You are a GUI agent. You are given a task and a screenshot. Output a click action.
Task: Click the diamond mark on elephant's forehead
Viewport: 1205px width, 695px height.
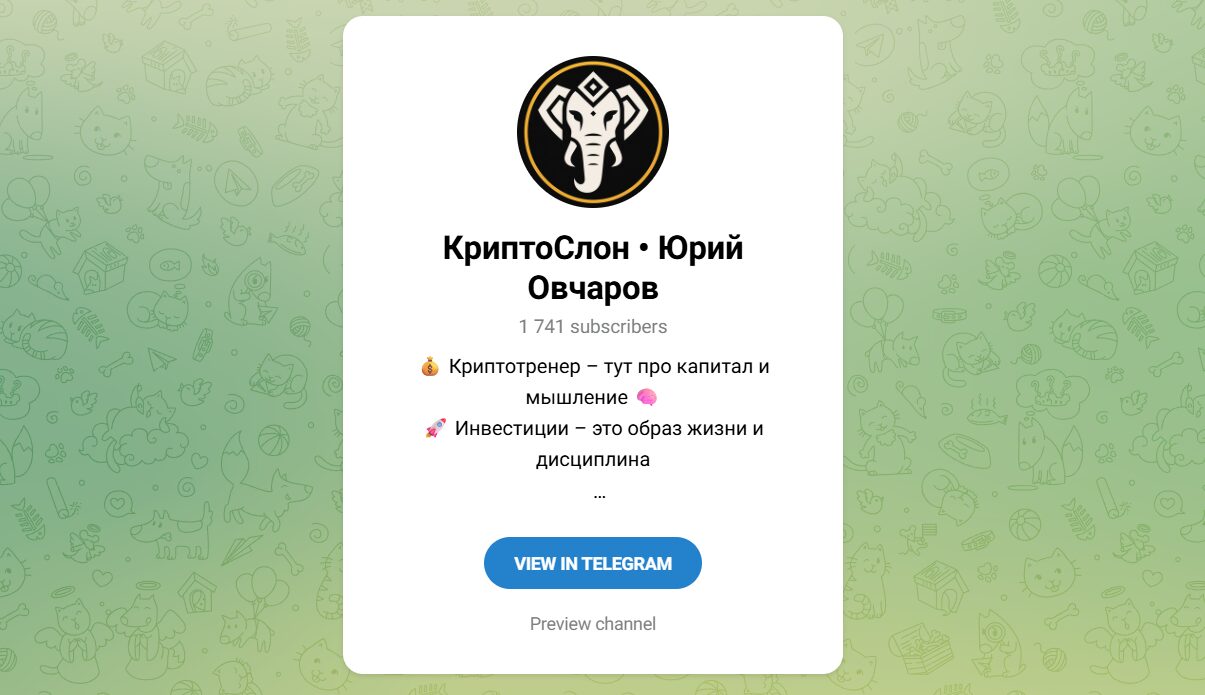click(x=593, y=92)
